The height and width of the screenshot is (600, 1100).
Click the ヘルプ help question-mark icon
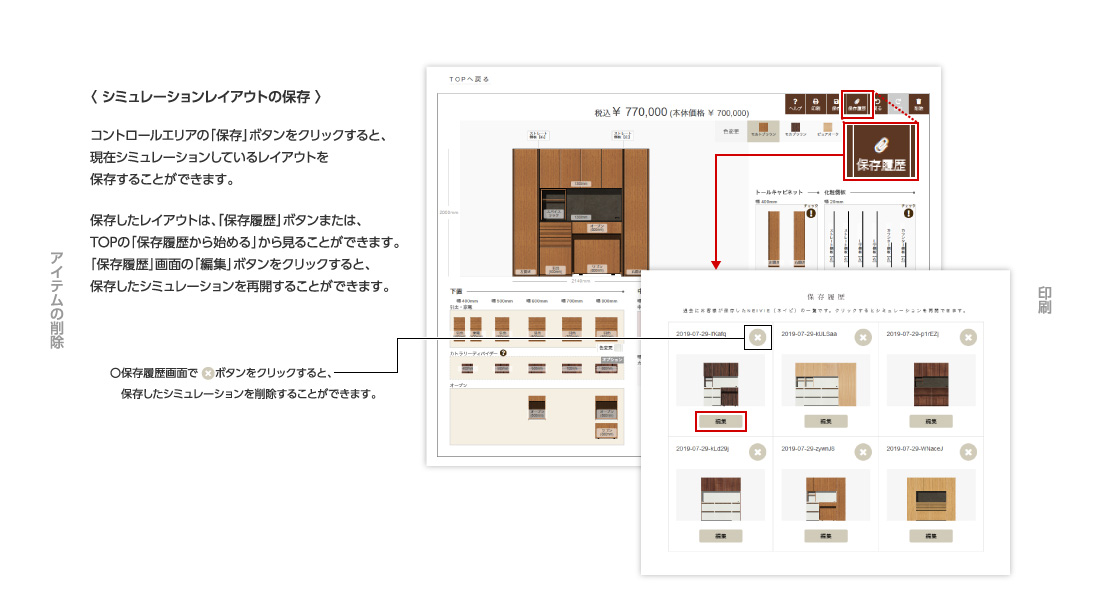coord(796,103)
